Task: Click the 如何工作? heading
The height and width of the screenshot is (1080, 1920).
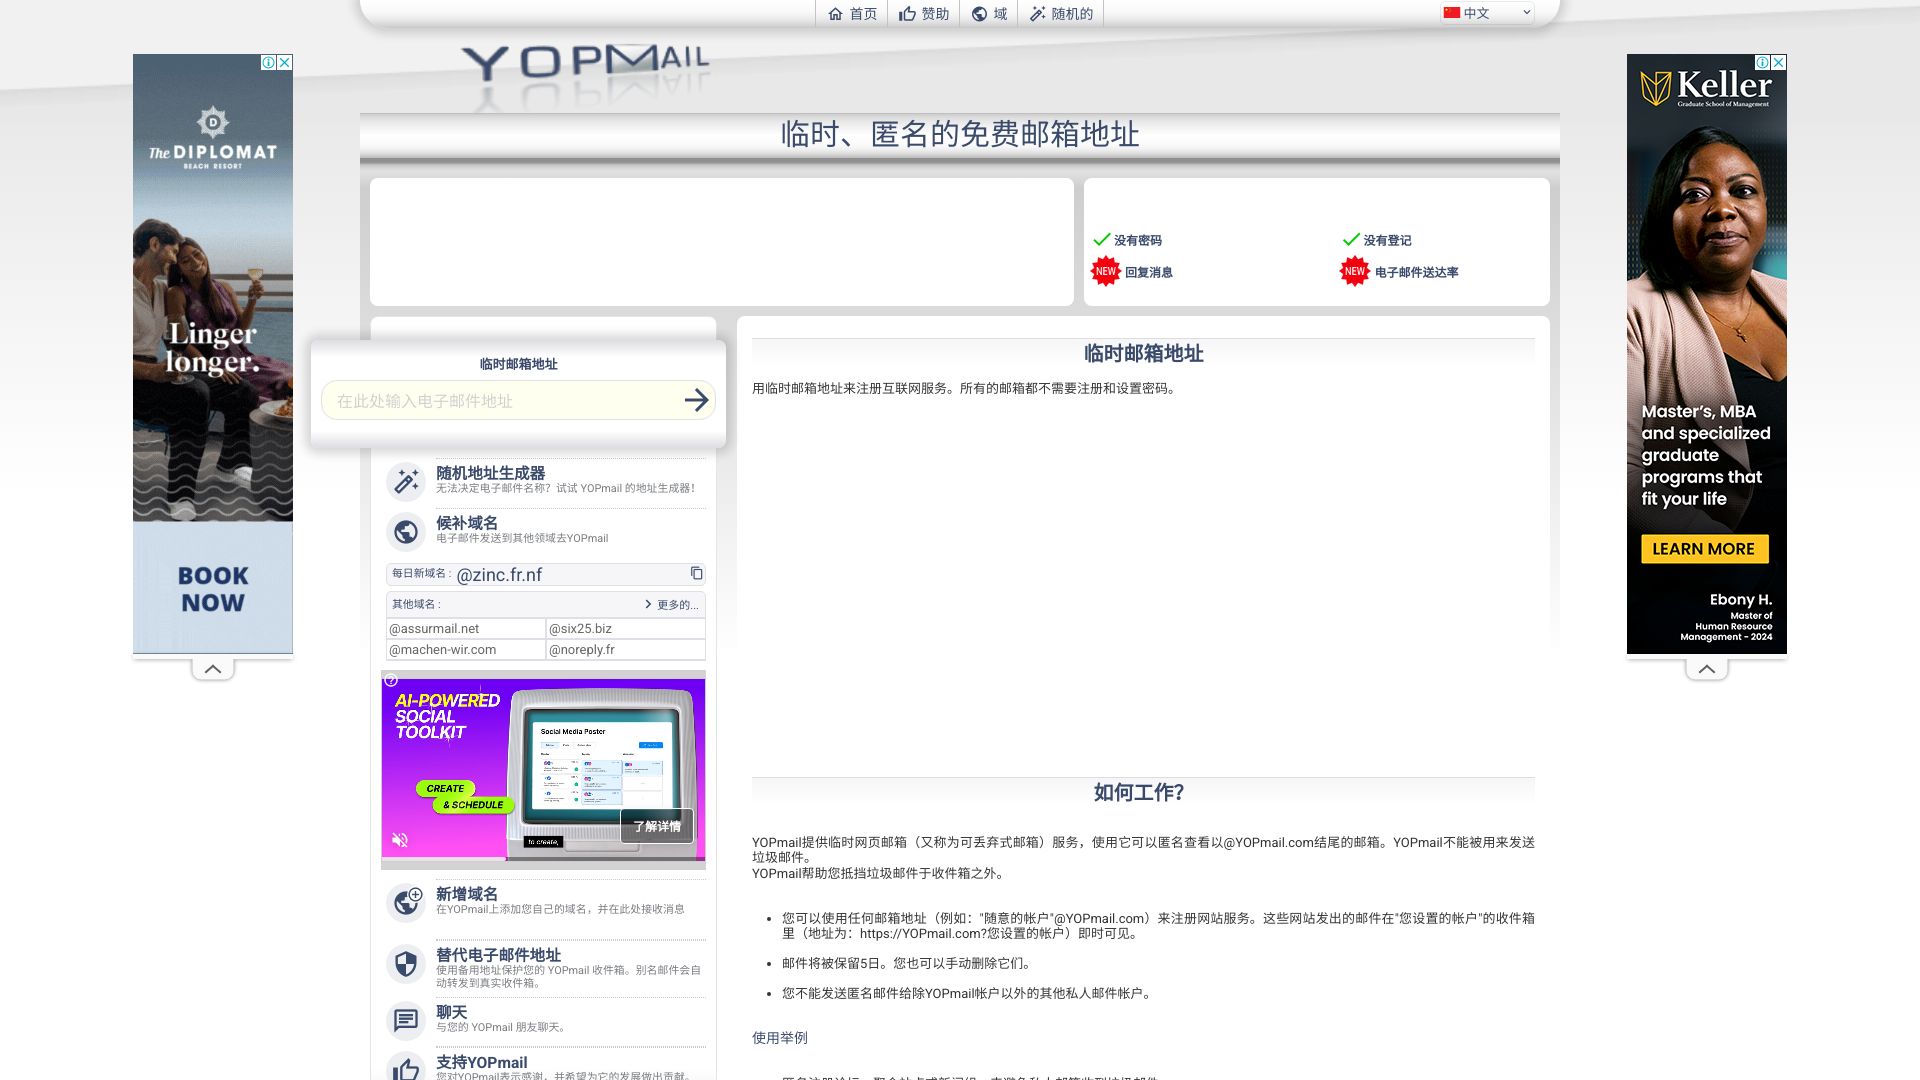Action: (1139, 793)
